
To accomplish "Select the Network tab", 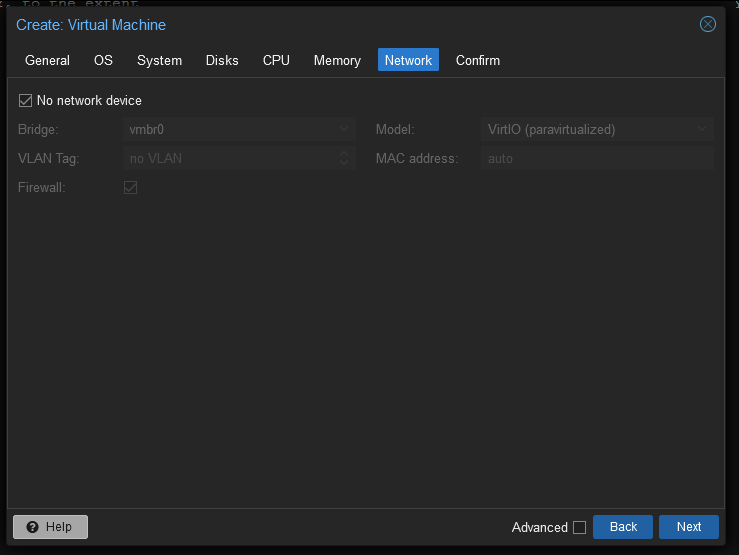I will click(x=408, y=60).
